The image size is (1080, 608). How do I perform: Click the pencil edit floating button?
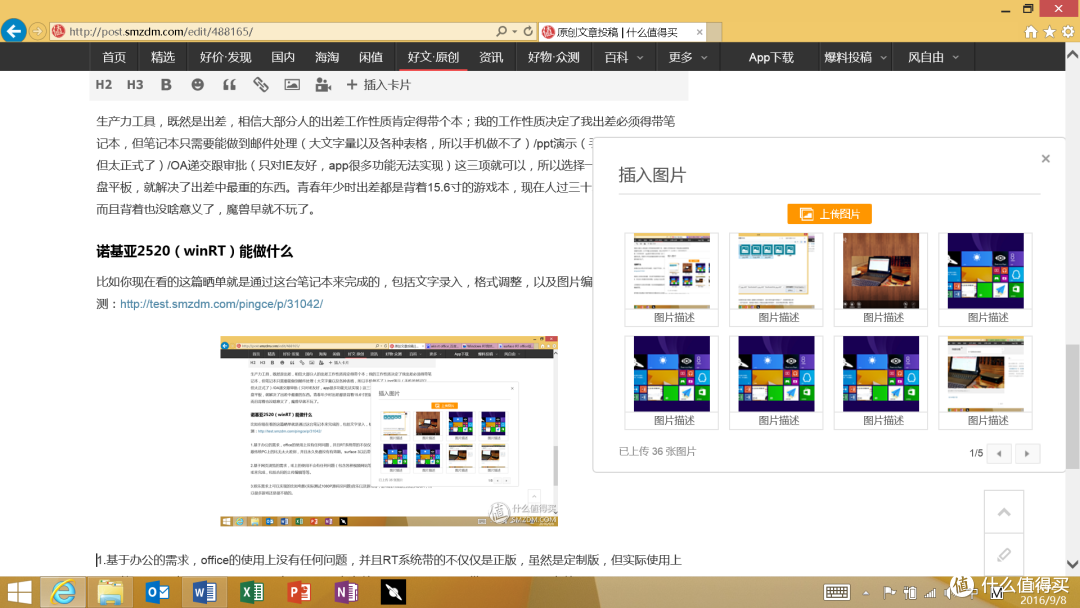[1004, 554]
